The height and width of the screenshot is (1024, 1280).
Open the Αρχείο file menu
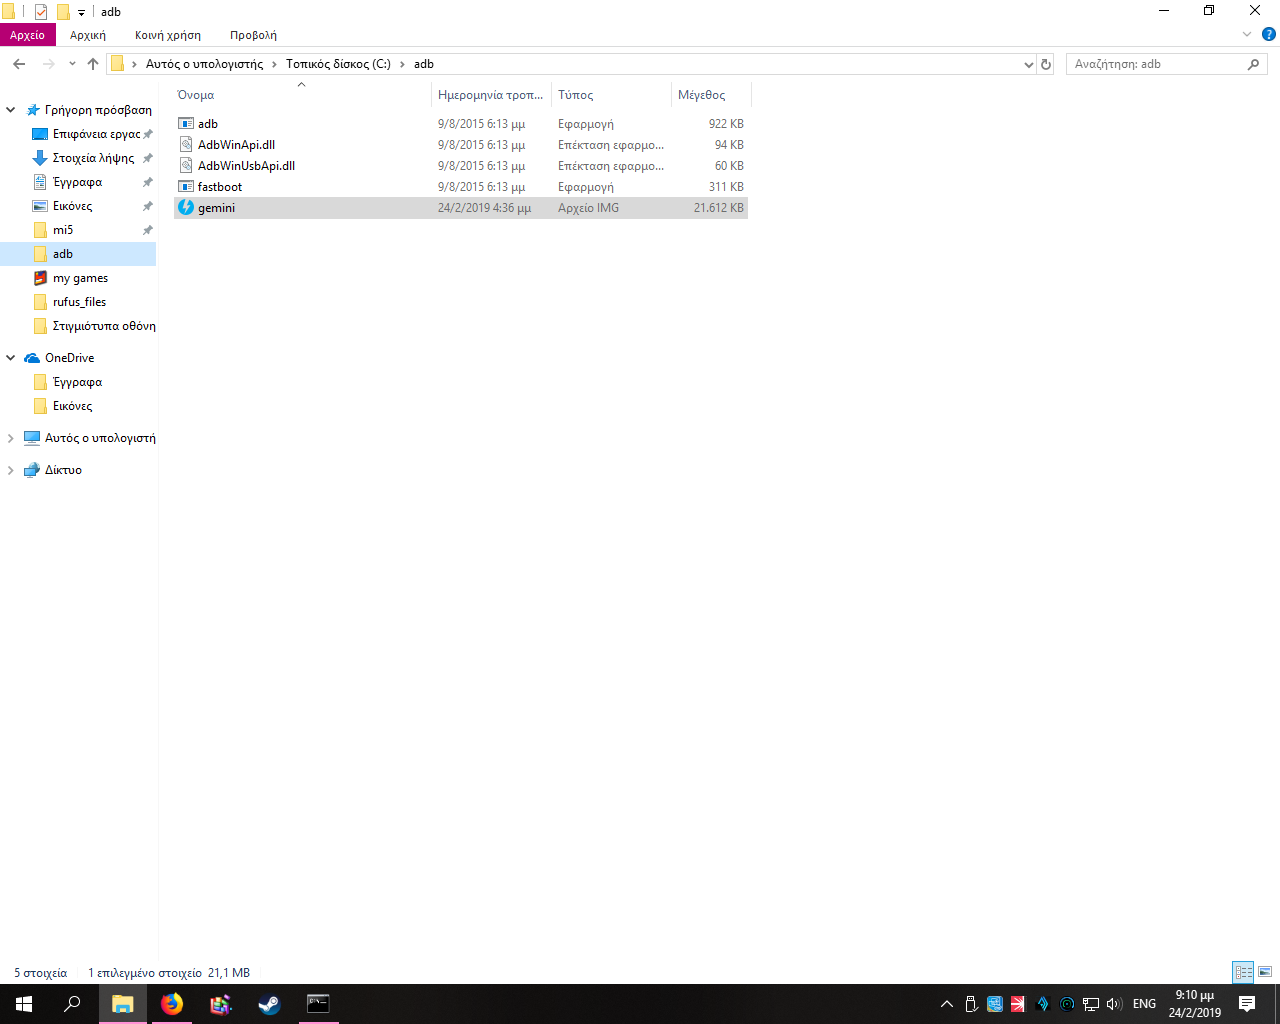coord(27,35)
